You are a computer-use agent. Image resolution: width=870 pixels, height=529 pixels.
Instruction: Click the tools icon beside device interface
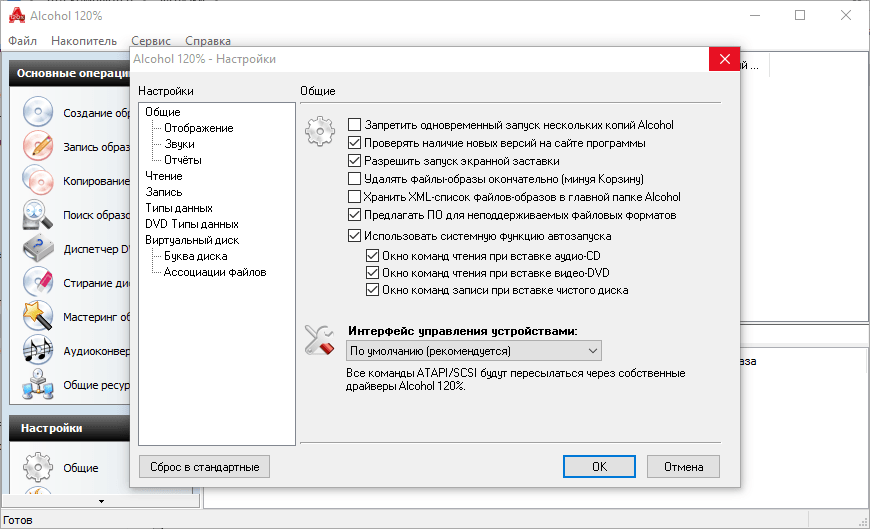(x=320, y=340)
